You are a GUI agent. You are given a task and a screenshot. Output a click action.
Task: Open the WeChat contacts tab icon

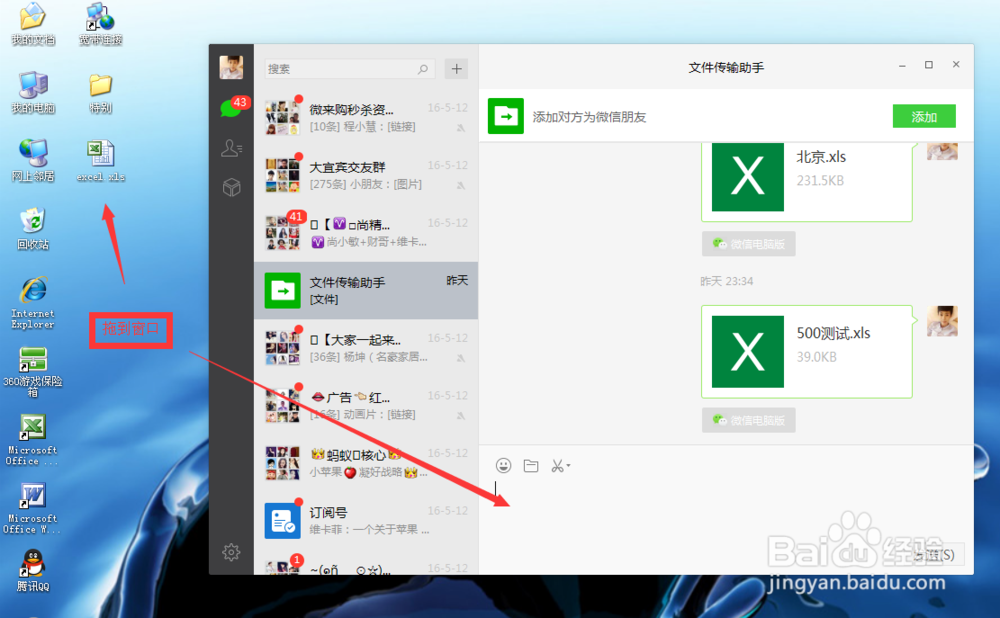[x=231, y=148]
